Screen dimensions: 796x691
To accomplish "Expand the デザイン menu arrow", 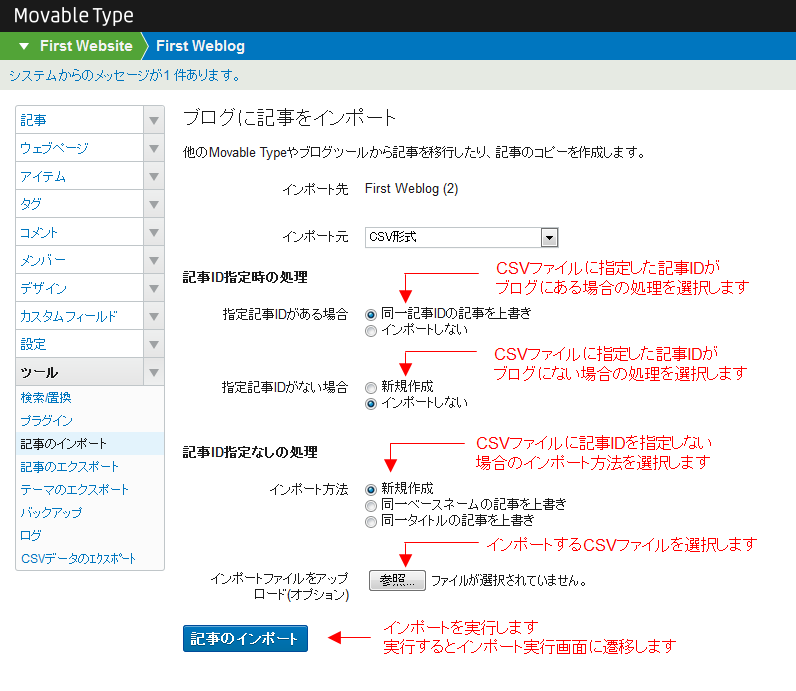I will coord(154,288).
